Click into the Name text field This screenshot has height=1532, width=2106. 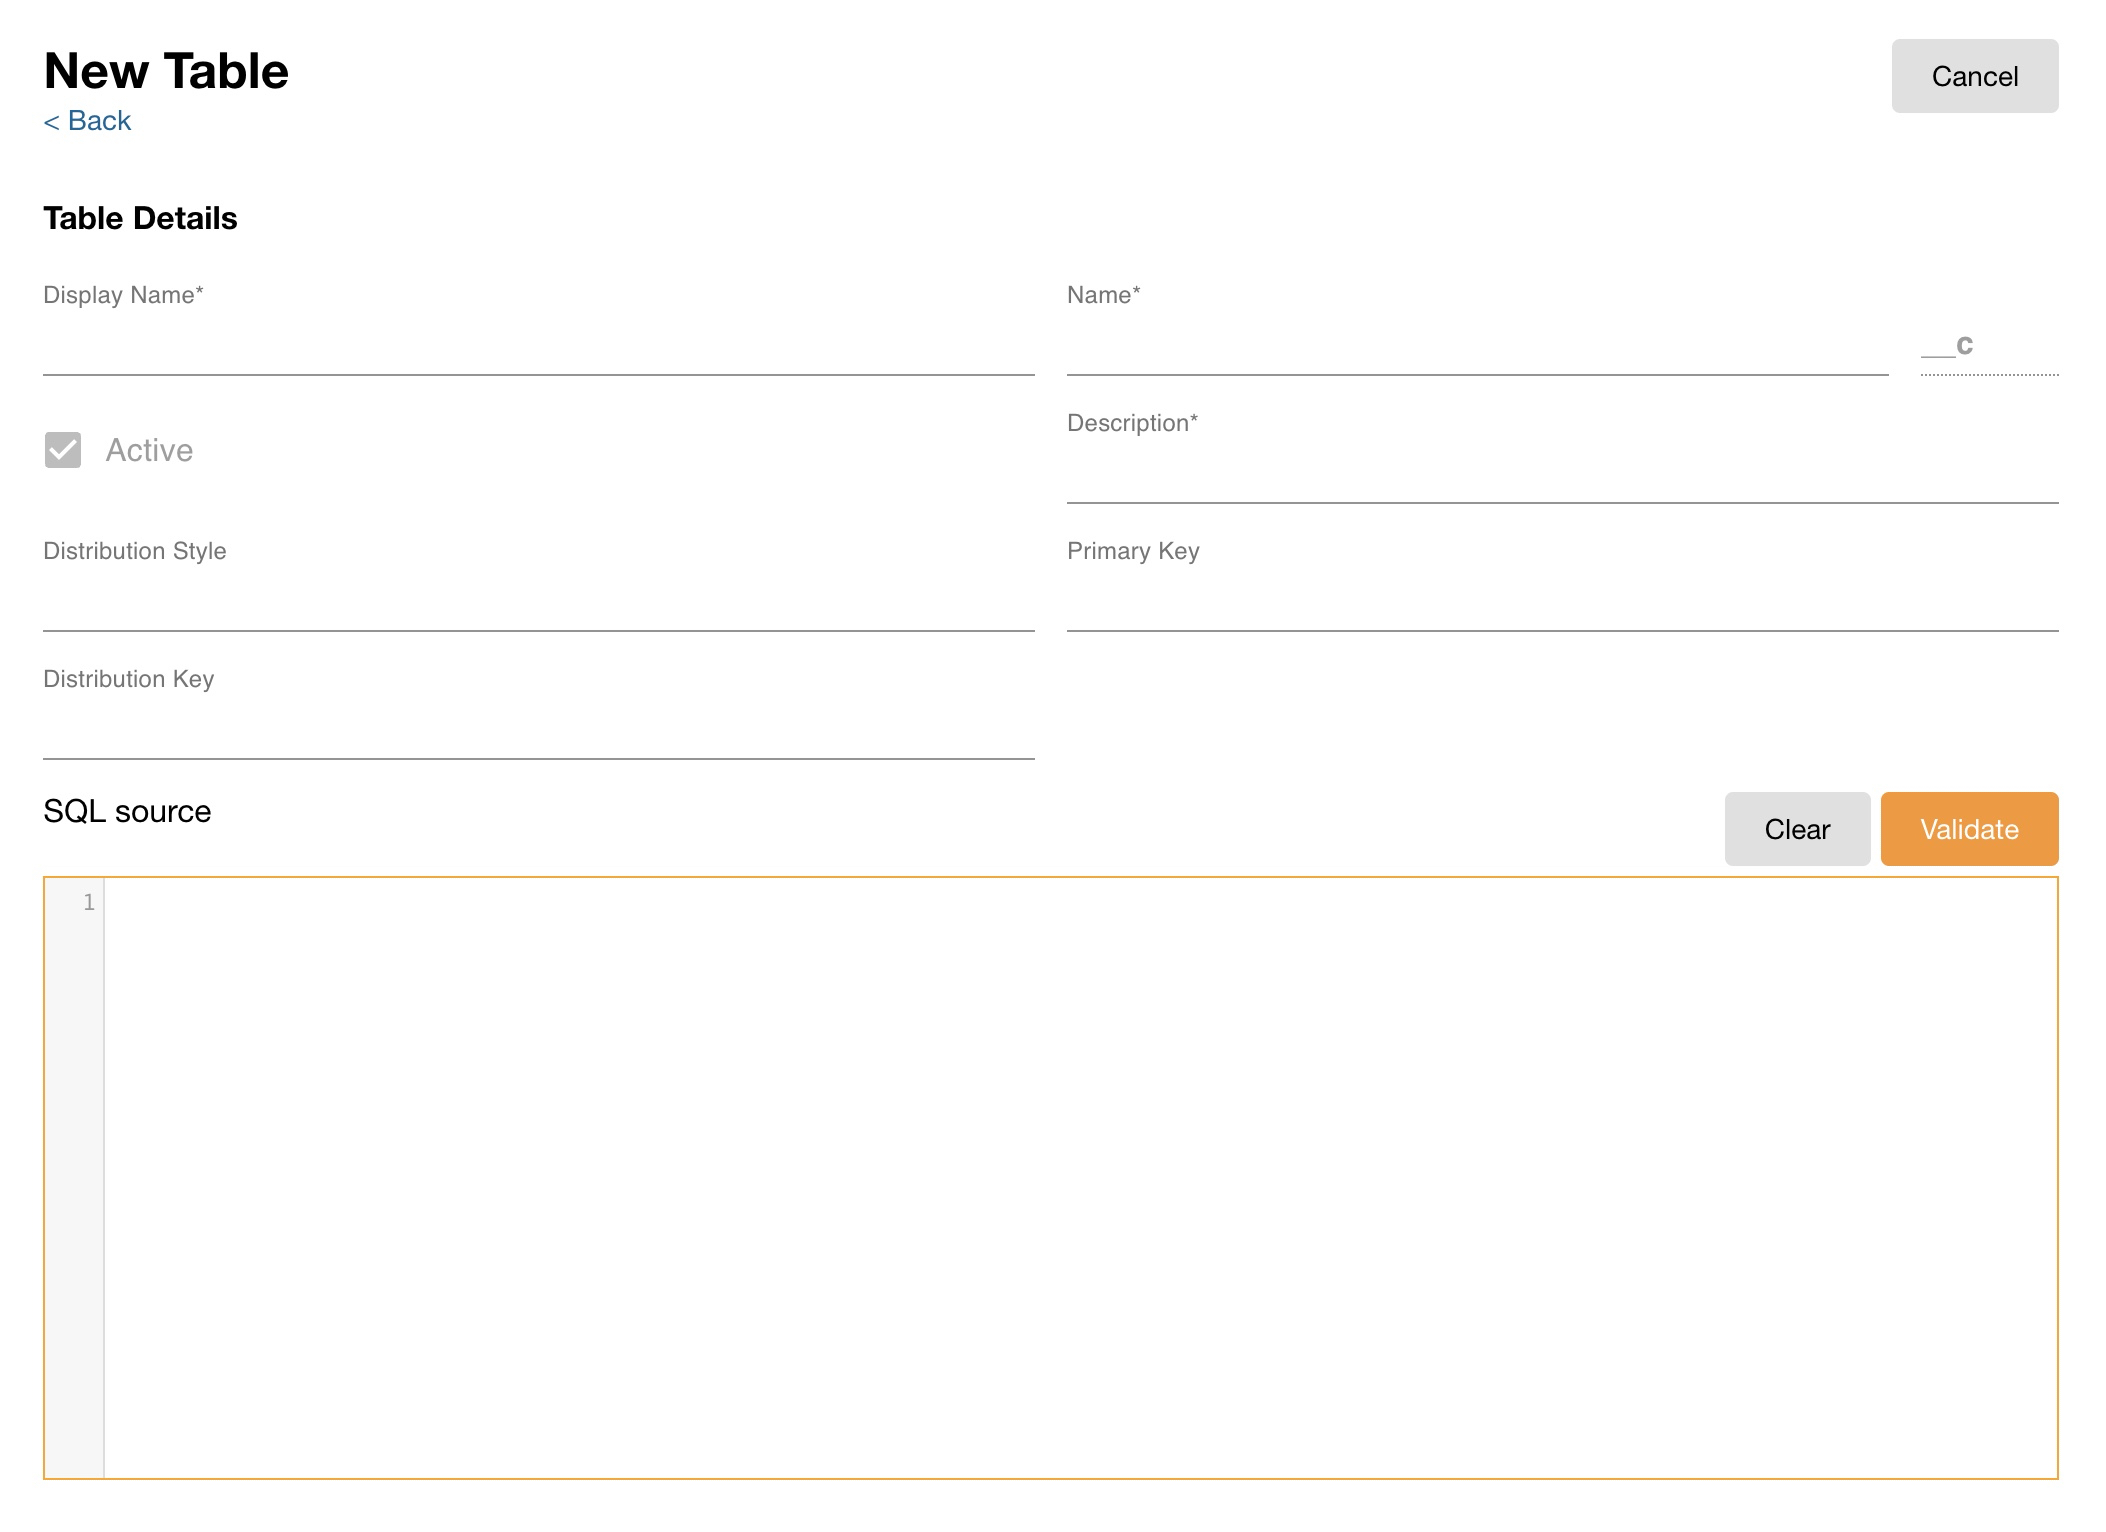coord(1476,348)
